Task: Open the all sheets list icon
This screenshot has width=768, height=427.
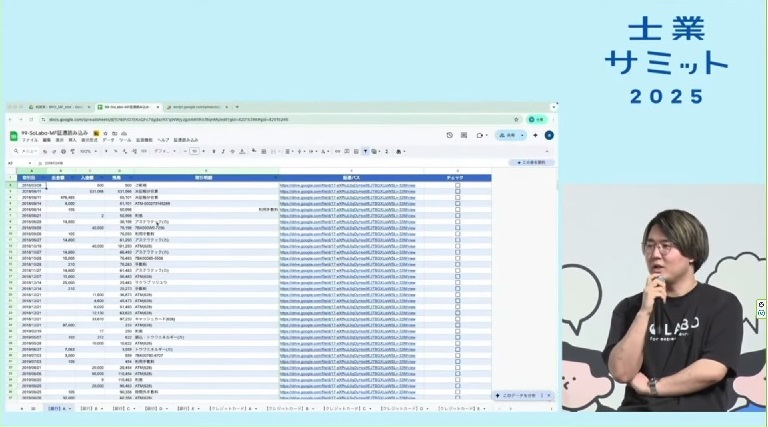Action: coord(32,409)
